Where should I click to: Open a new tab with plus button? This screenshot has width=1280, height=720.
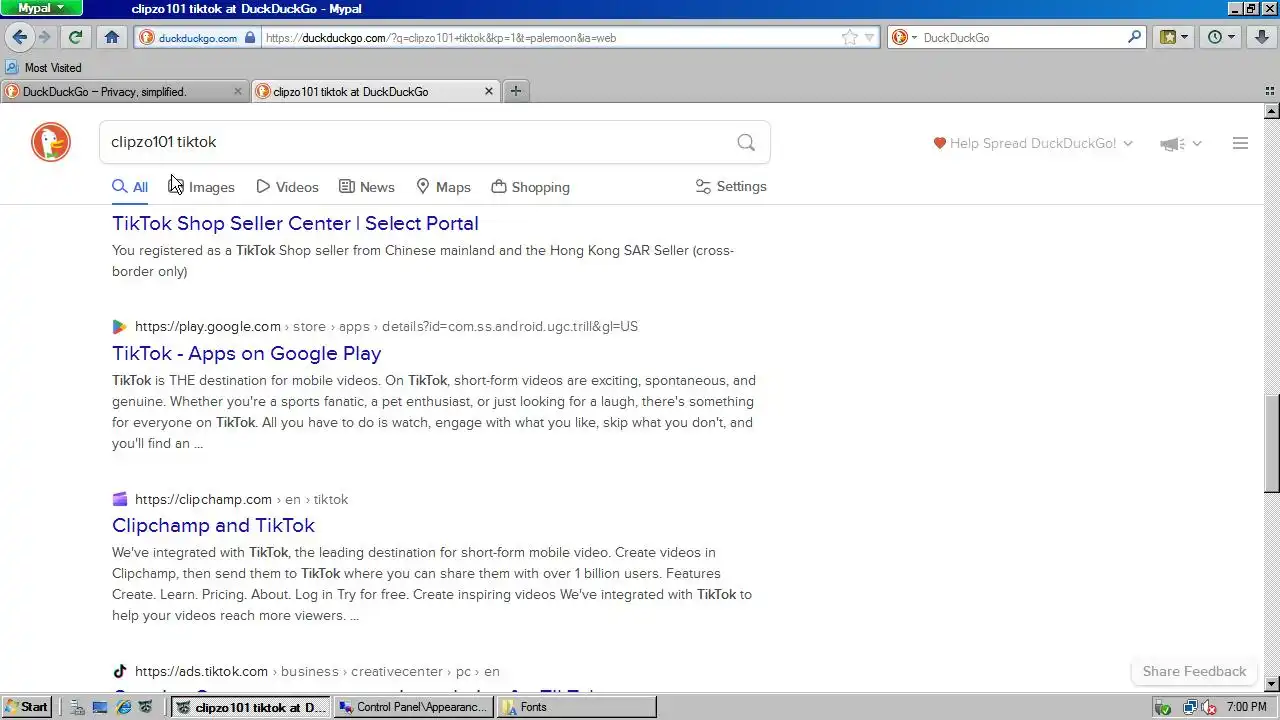[x=516, y=91]
